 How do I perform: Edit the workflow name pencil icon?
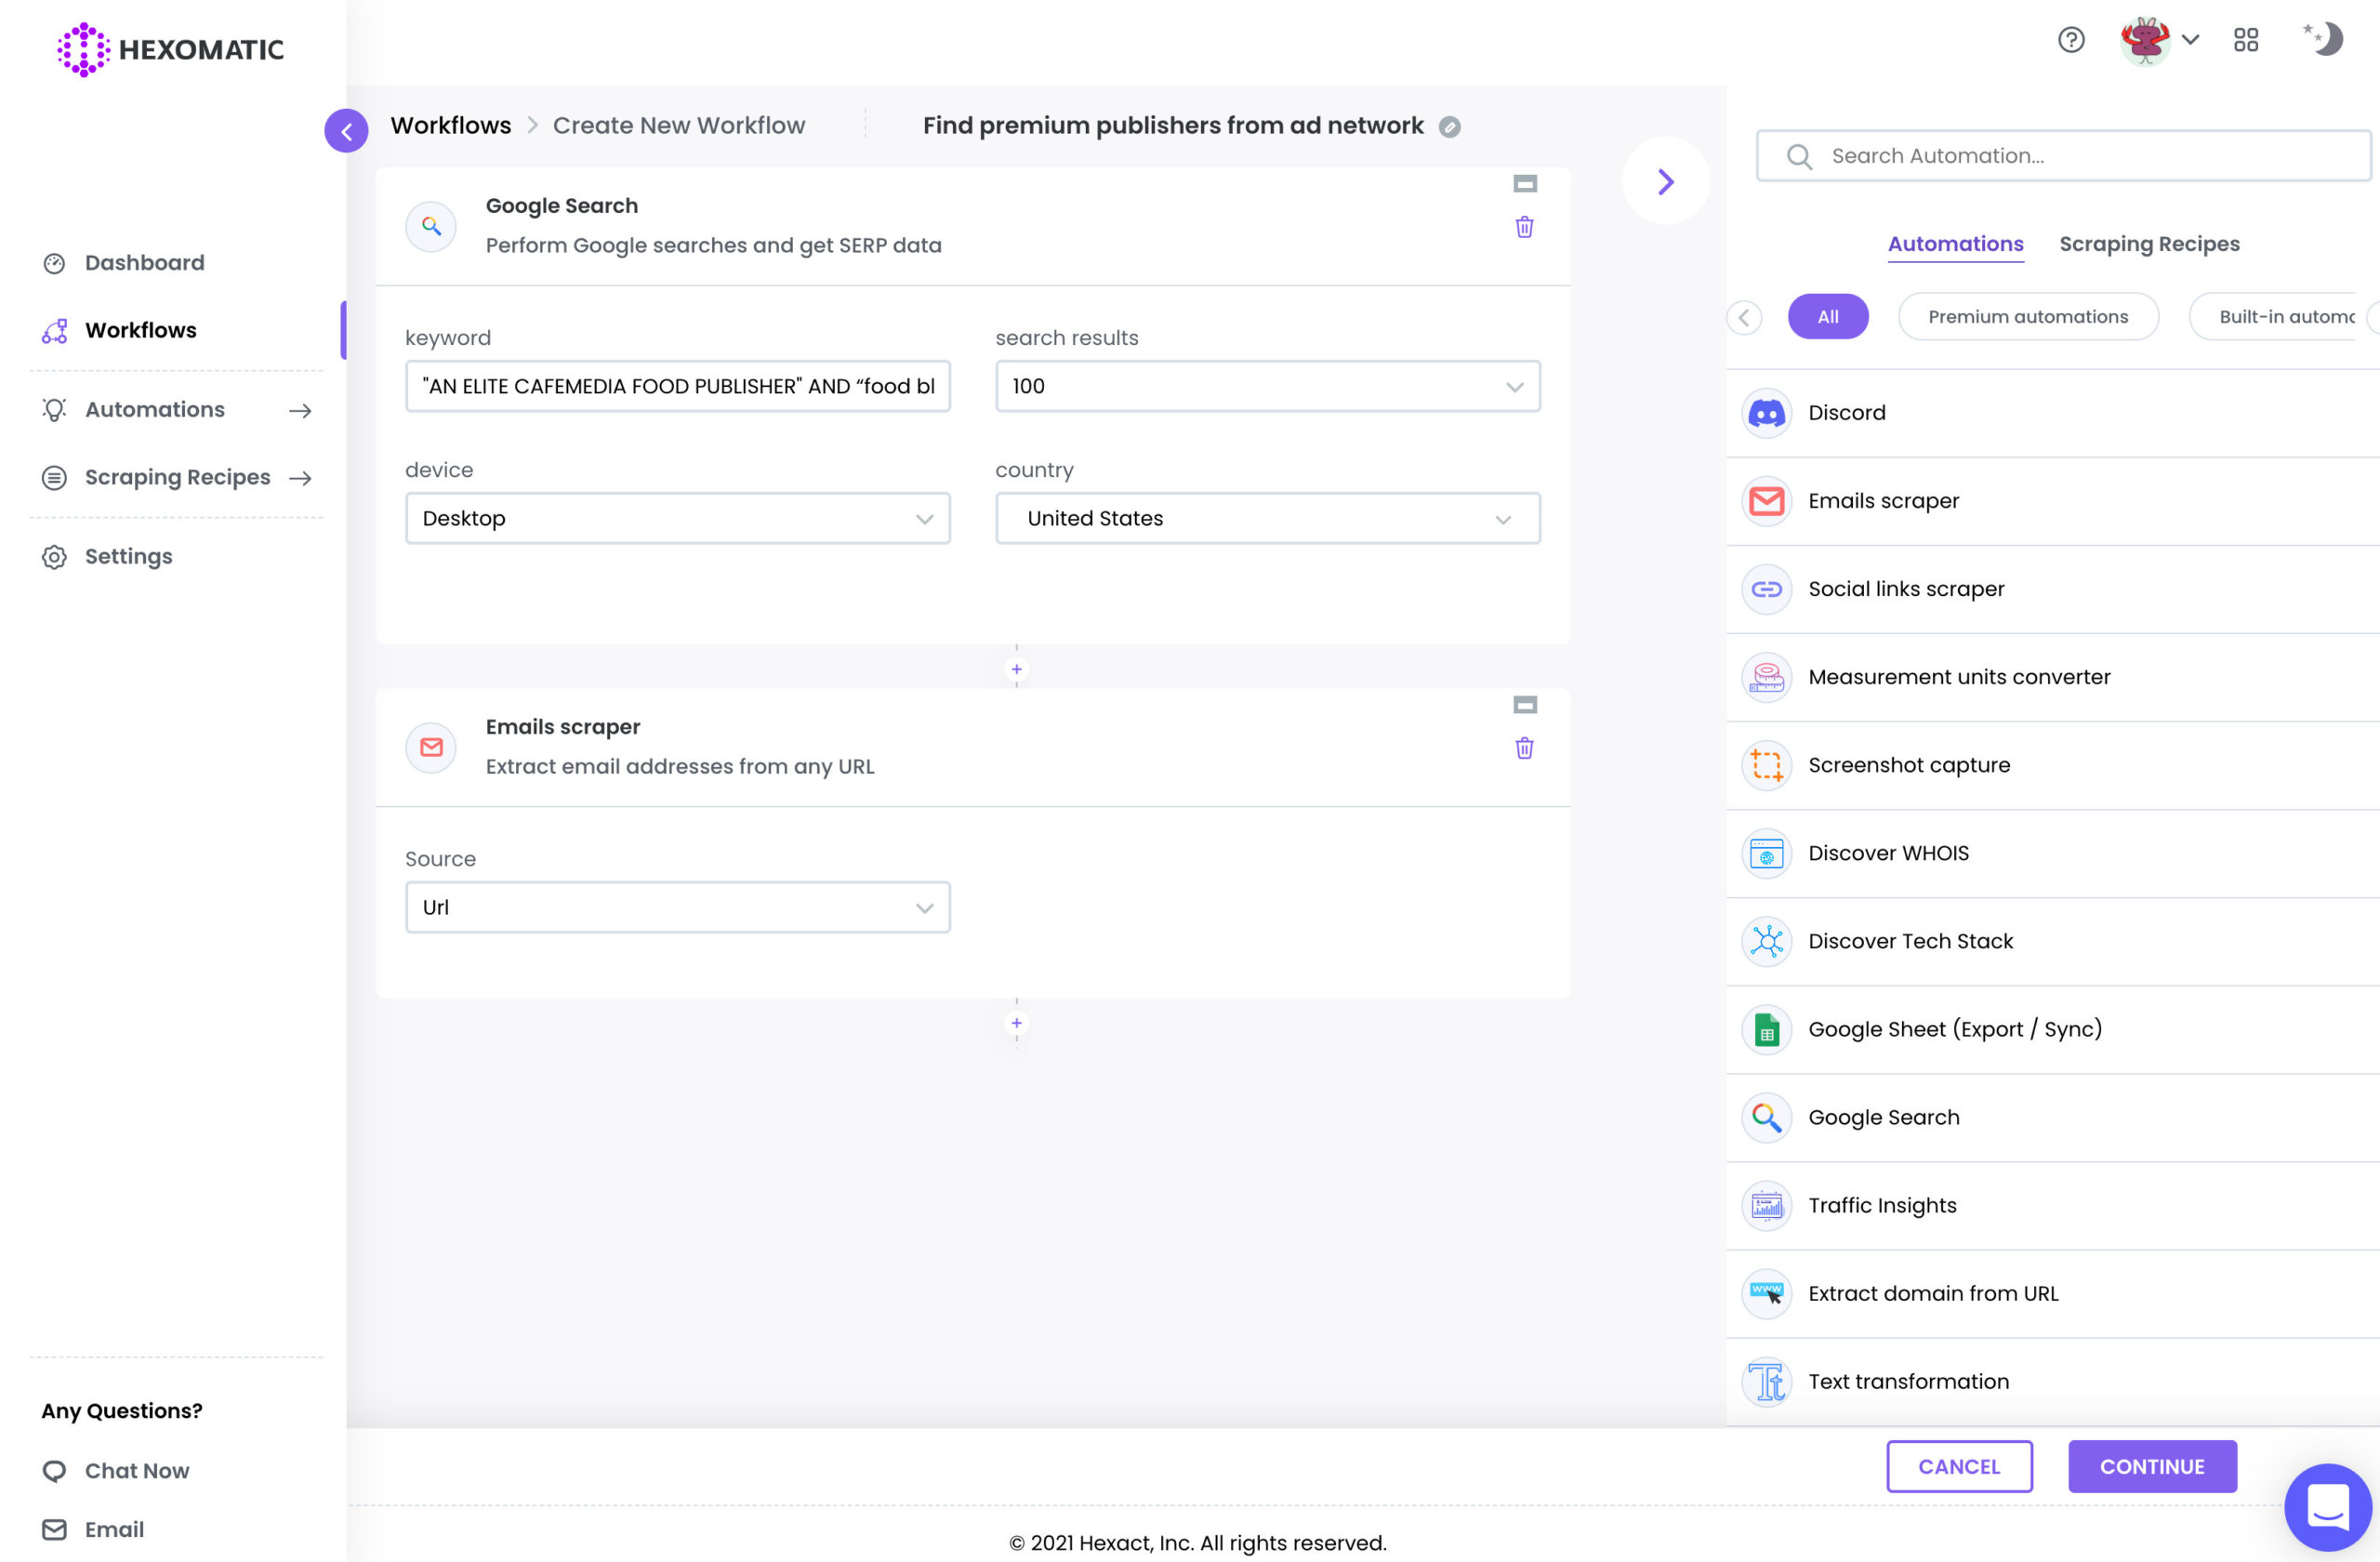1449,127
